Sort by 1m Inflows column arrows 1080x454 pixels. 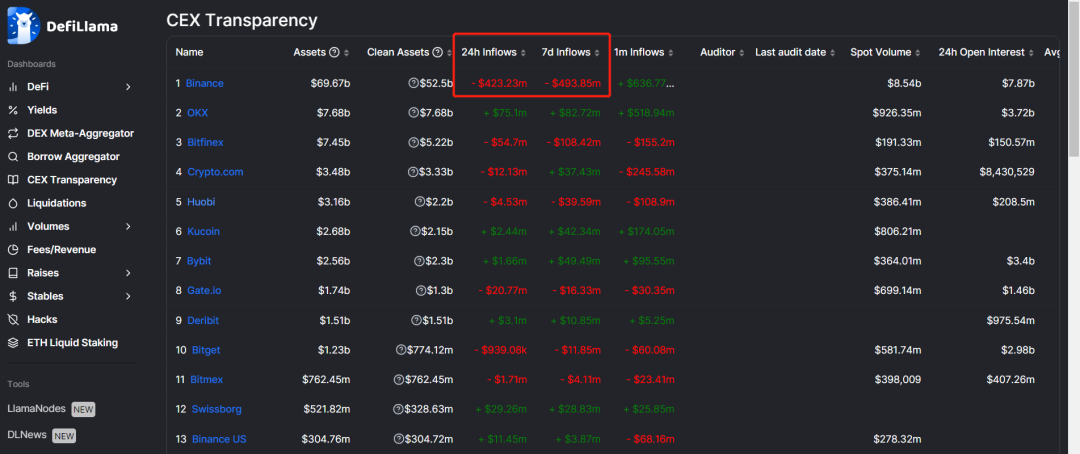pyautogui.click(x=671, y=53)
